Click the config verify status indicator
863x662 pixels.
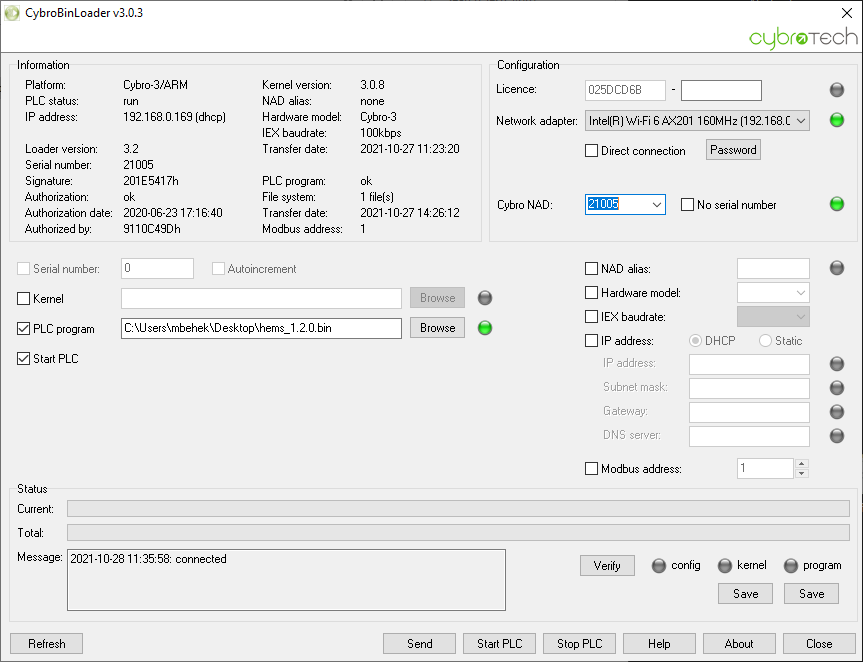[658, 565]
